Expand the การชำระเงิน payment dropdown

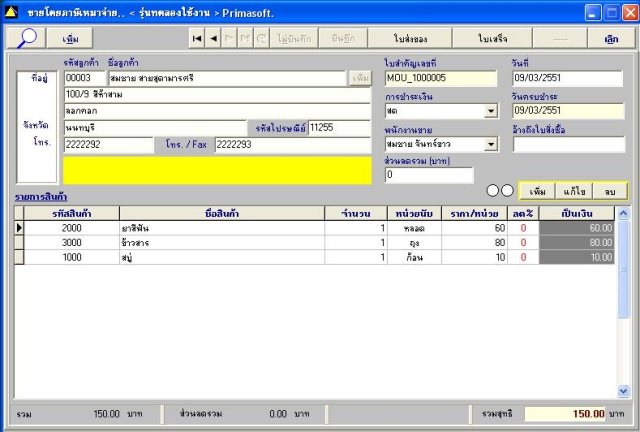click(x=491, y=111)
